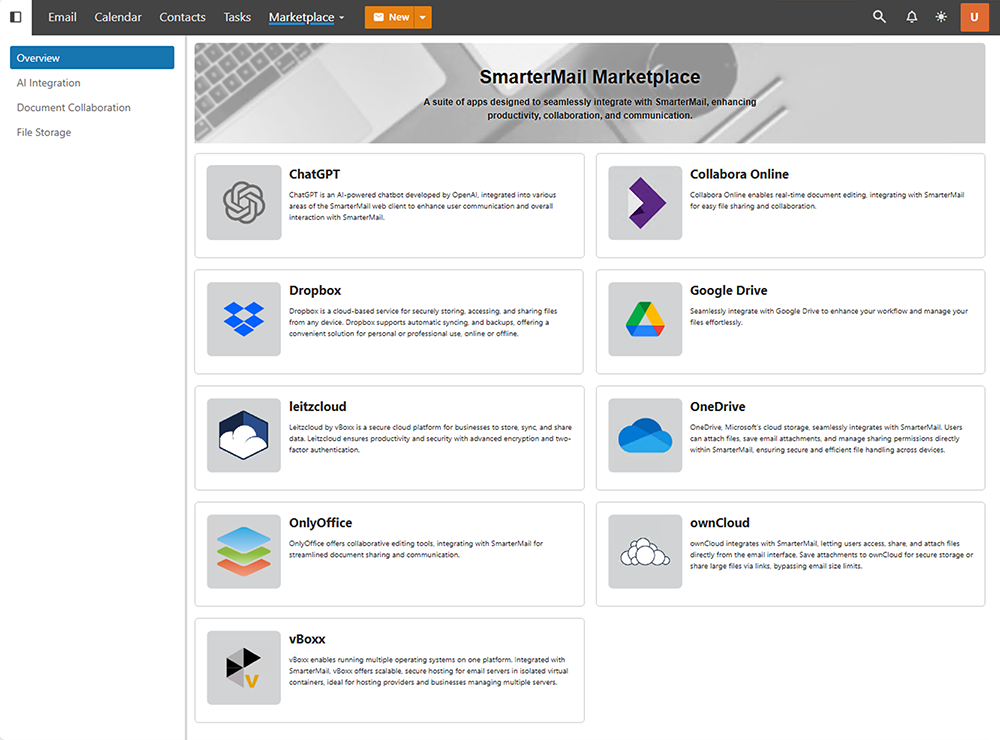Open the Google Drive title
1000x740 pixels.
(x=728, y=290)
